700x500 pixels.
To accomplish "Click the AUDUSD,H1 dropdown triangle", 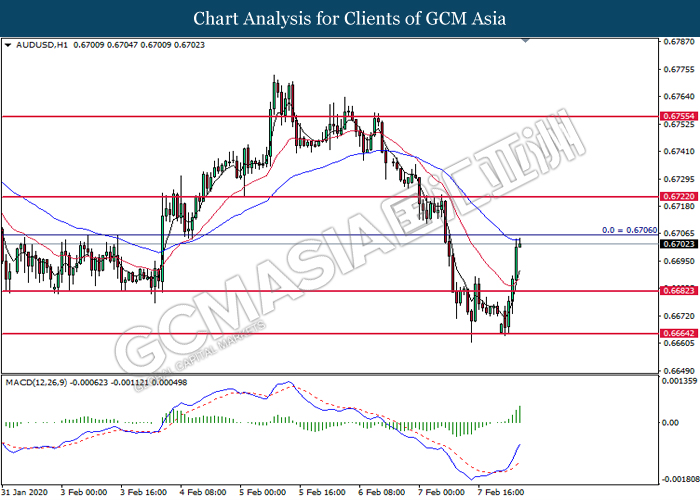I will pos(8,45).
